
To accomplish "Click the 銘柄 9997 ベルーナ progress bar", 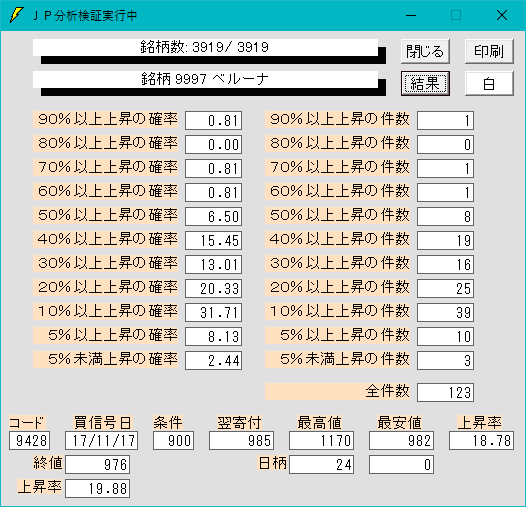I will tap(209, 83).
